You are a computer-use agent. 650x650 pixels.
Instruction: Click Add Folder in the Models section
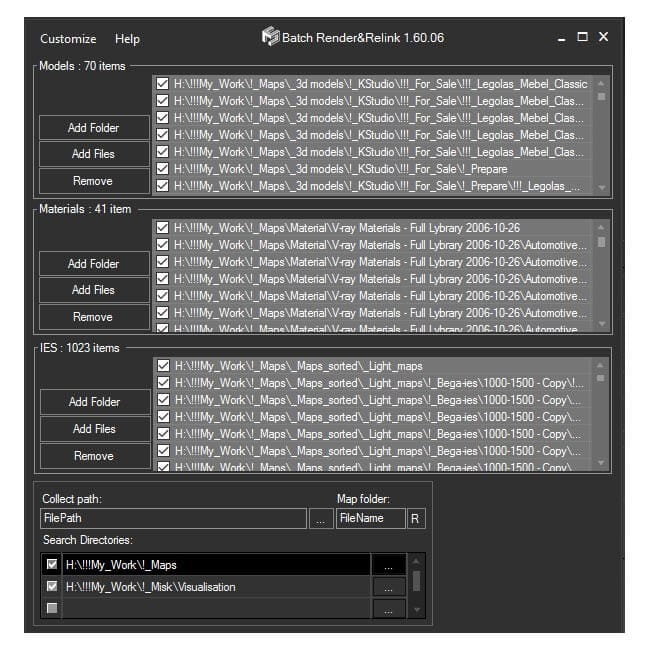pyautogui.click(x=94, y=128)
